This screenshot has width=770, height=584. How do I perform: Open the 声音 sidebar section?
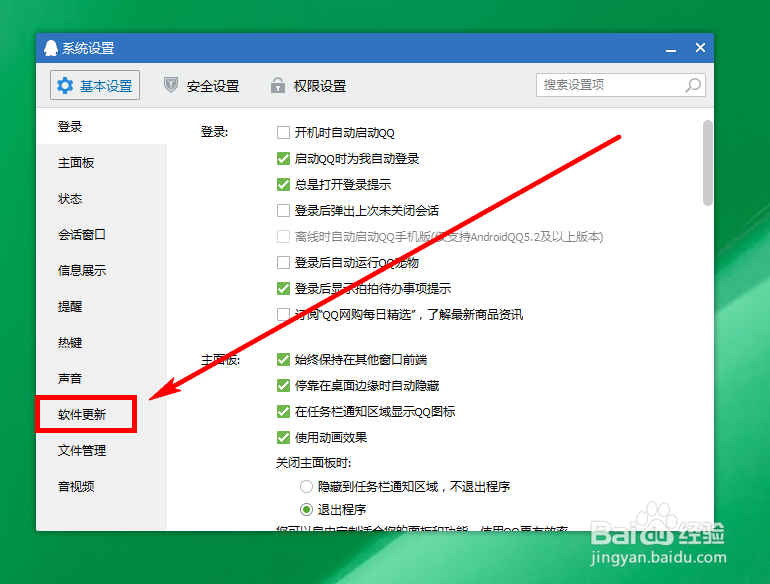pos(102,378)
